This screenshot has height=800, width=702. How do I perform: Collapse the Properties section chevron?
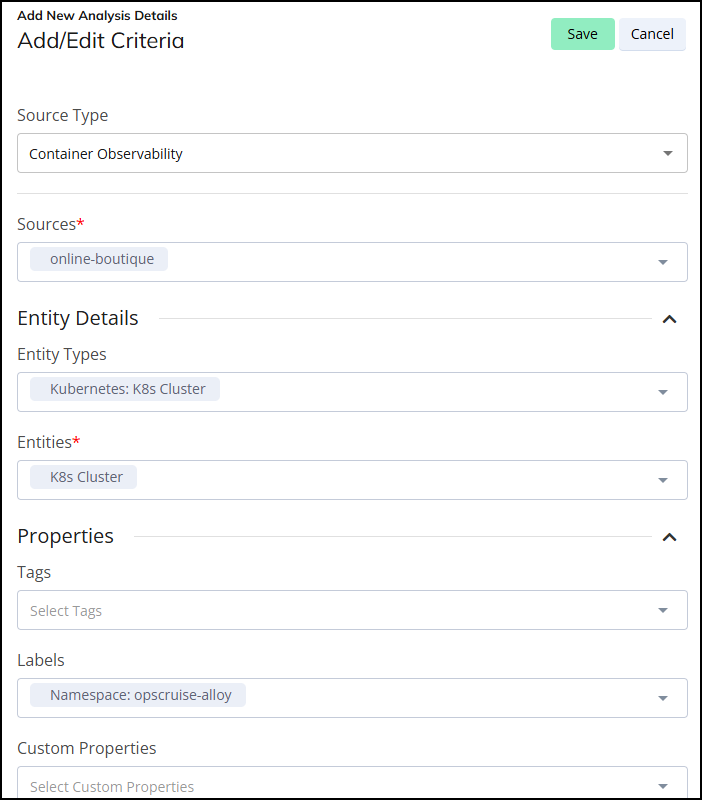pos(670,537)
